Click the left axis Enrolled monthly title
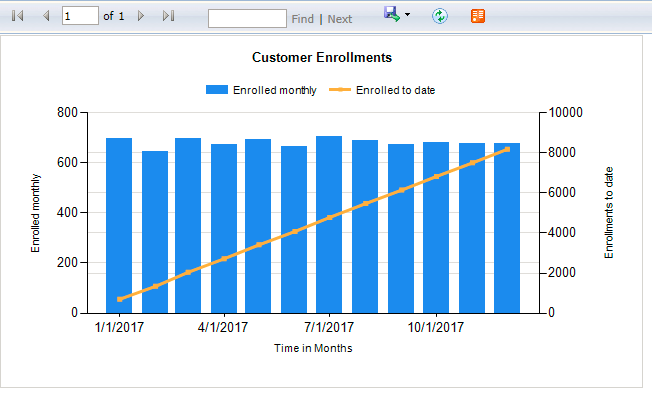This screenshot has height=397, width=652. pyautogui.click(x=35, y=213)
